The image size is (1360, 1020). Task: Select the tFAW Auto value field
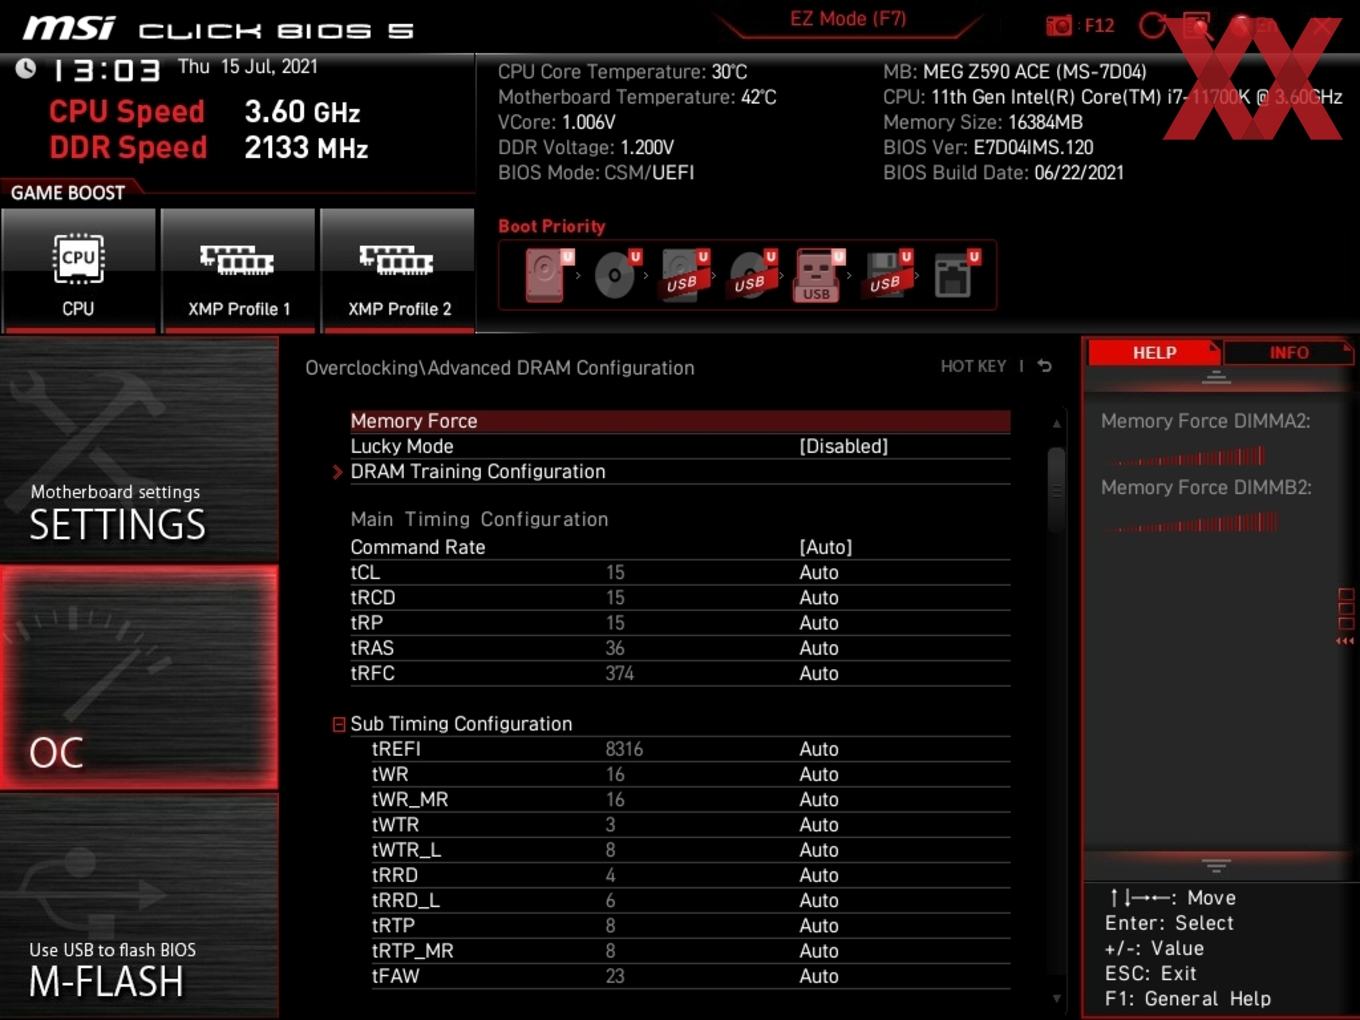(818, 976)
